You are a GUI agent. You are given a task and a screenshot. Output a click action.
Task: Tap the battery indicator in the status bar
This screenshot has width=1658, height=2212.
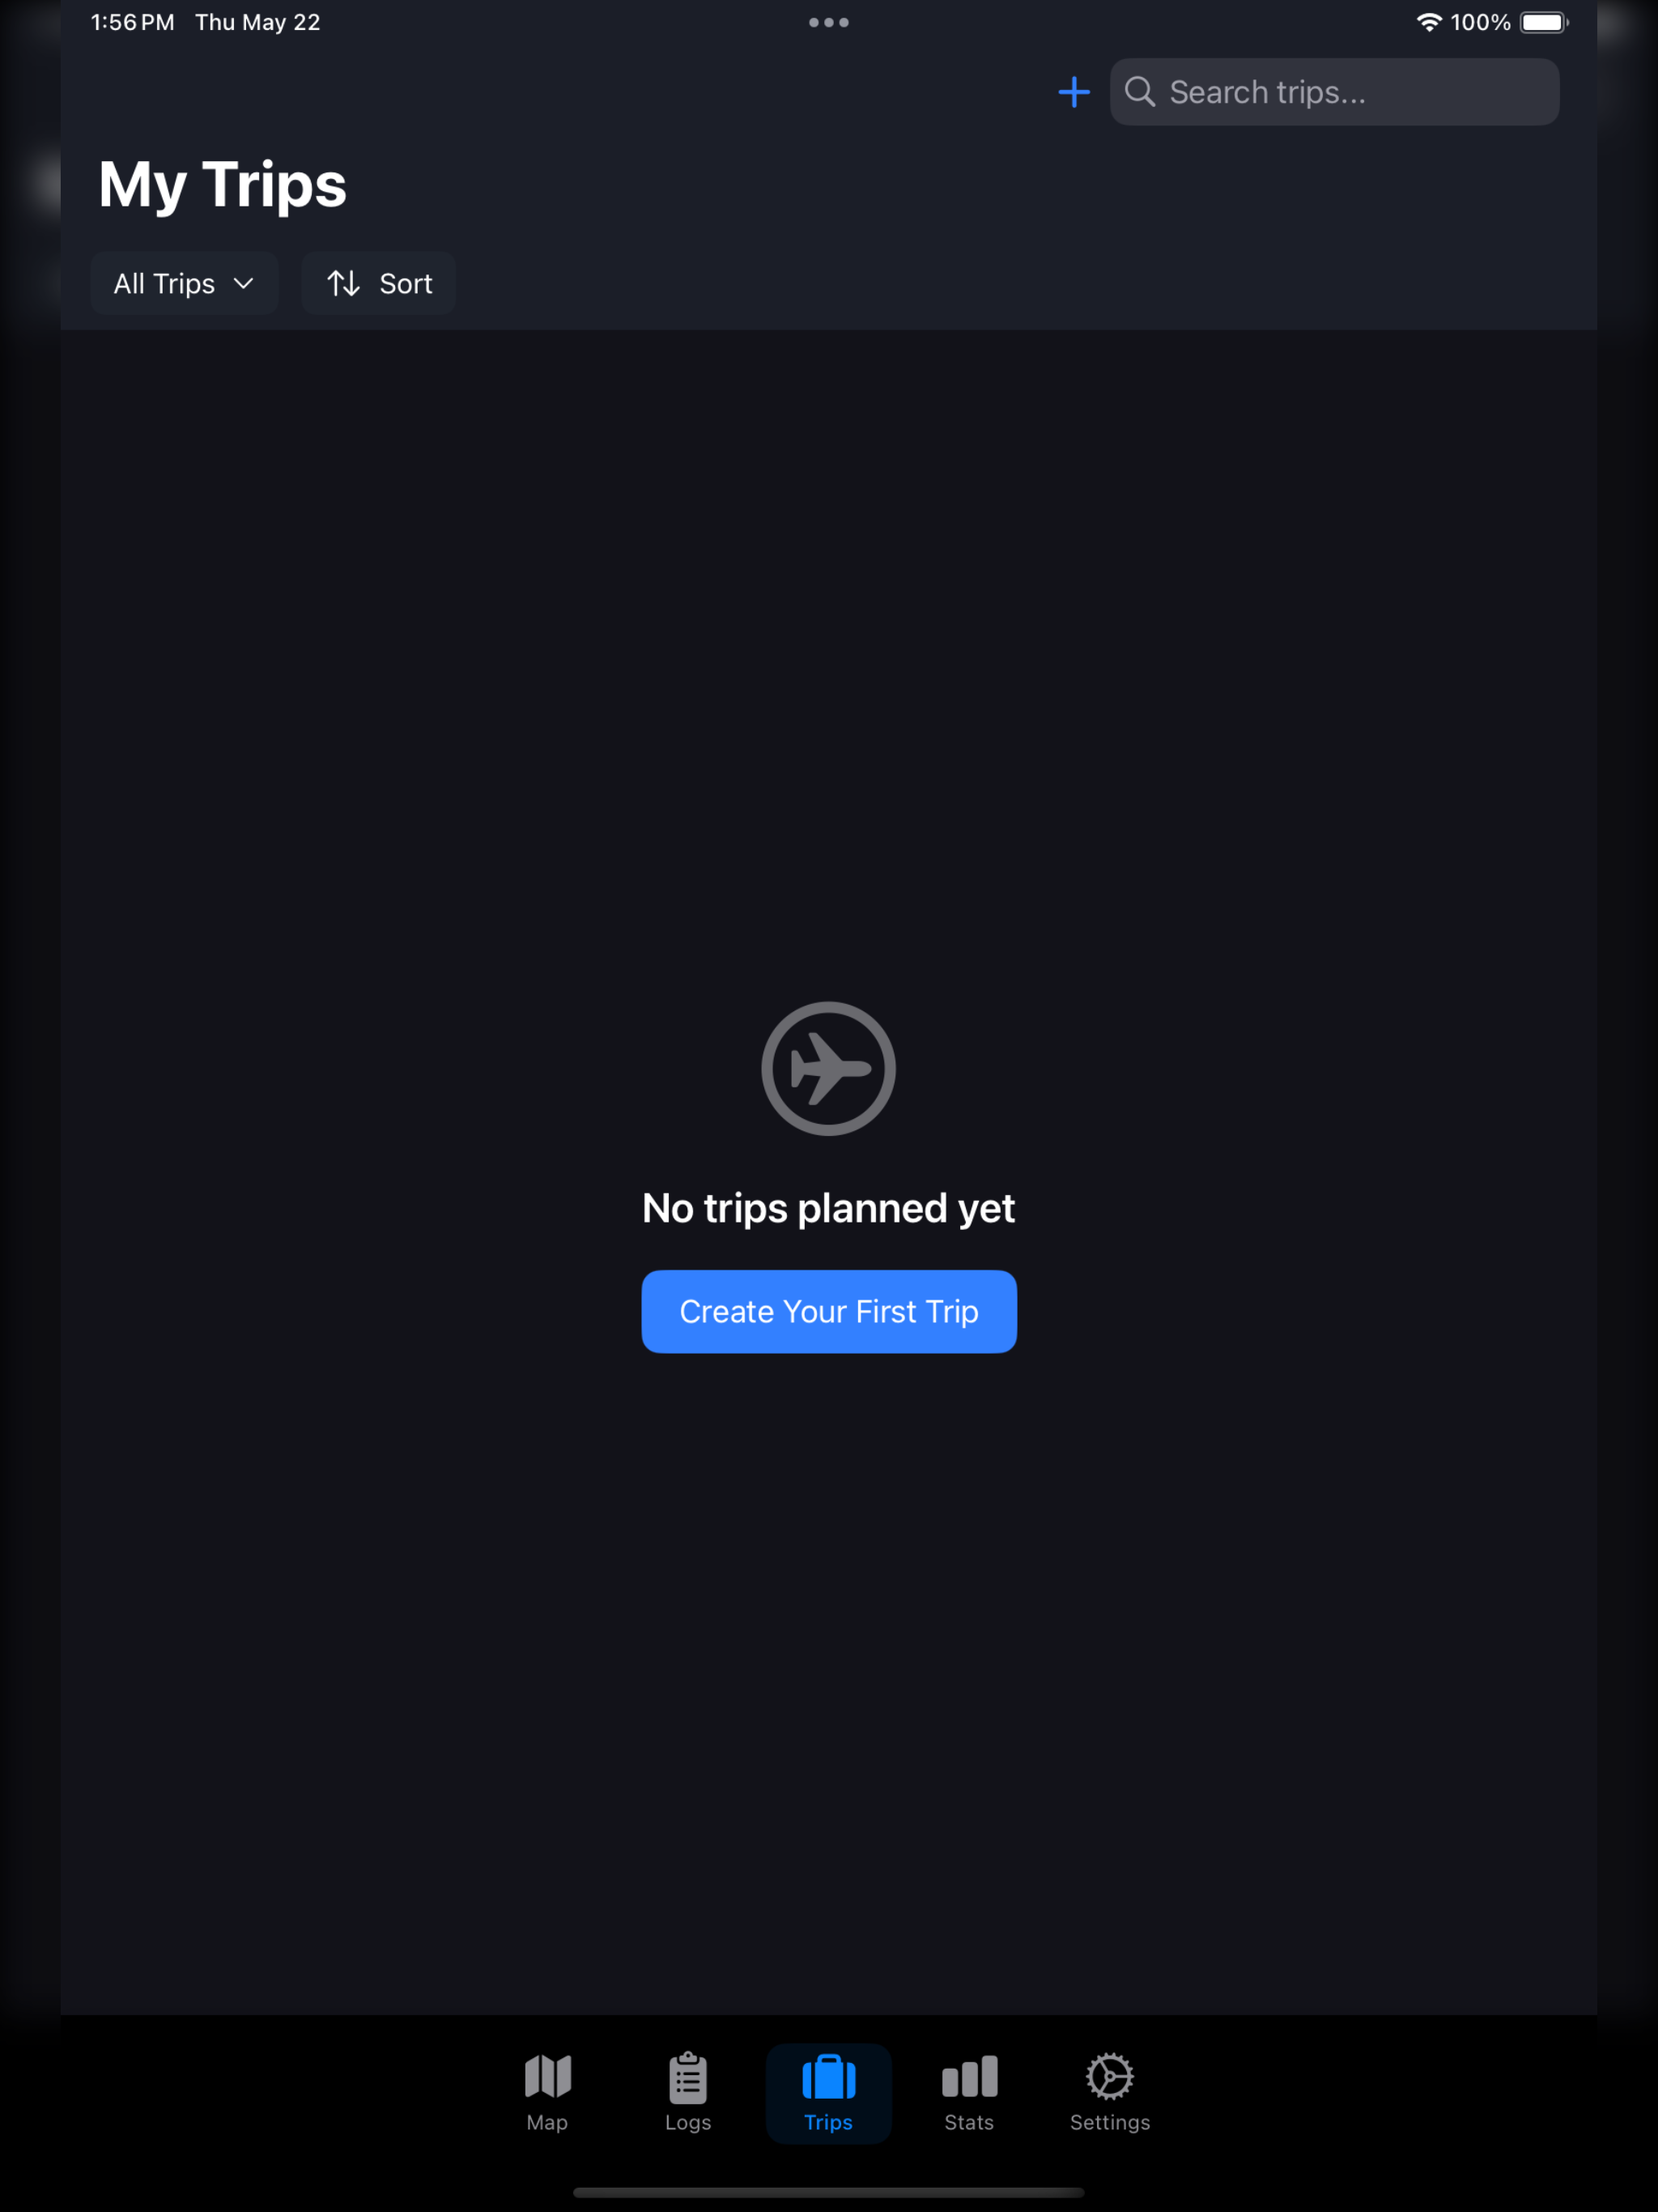(x=1544, y=22)
